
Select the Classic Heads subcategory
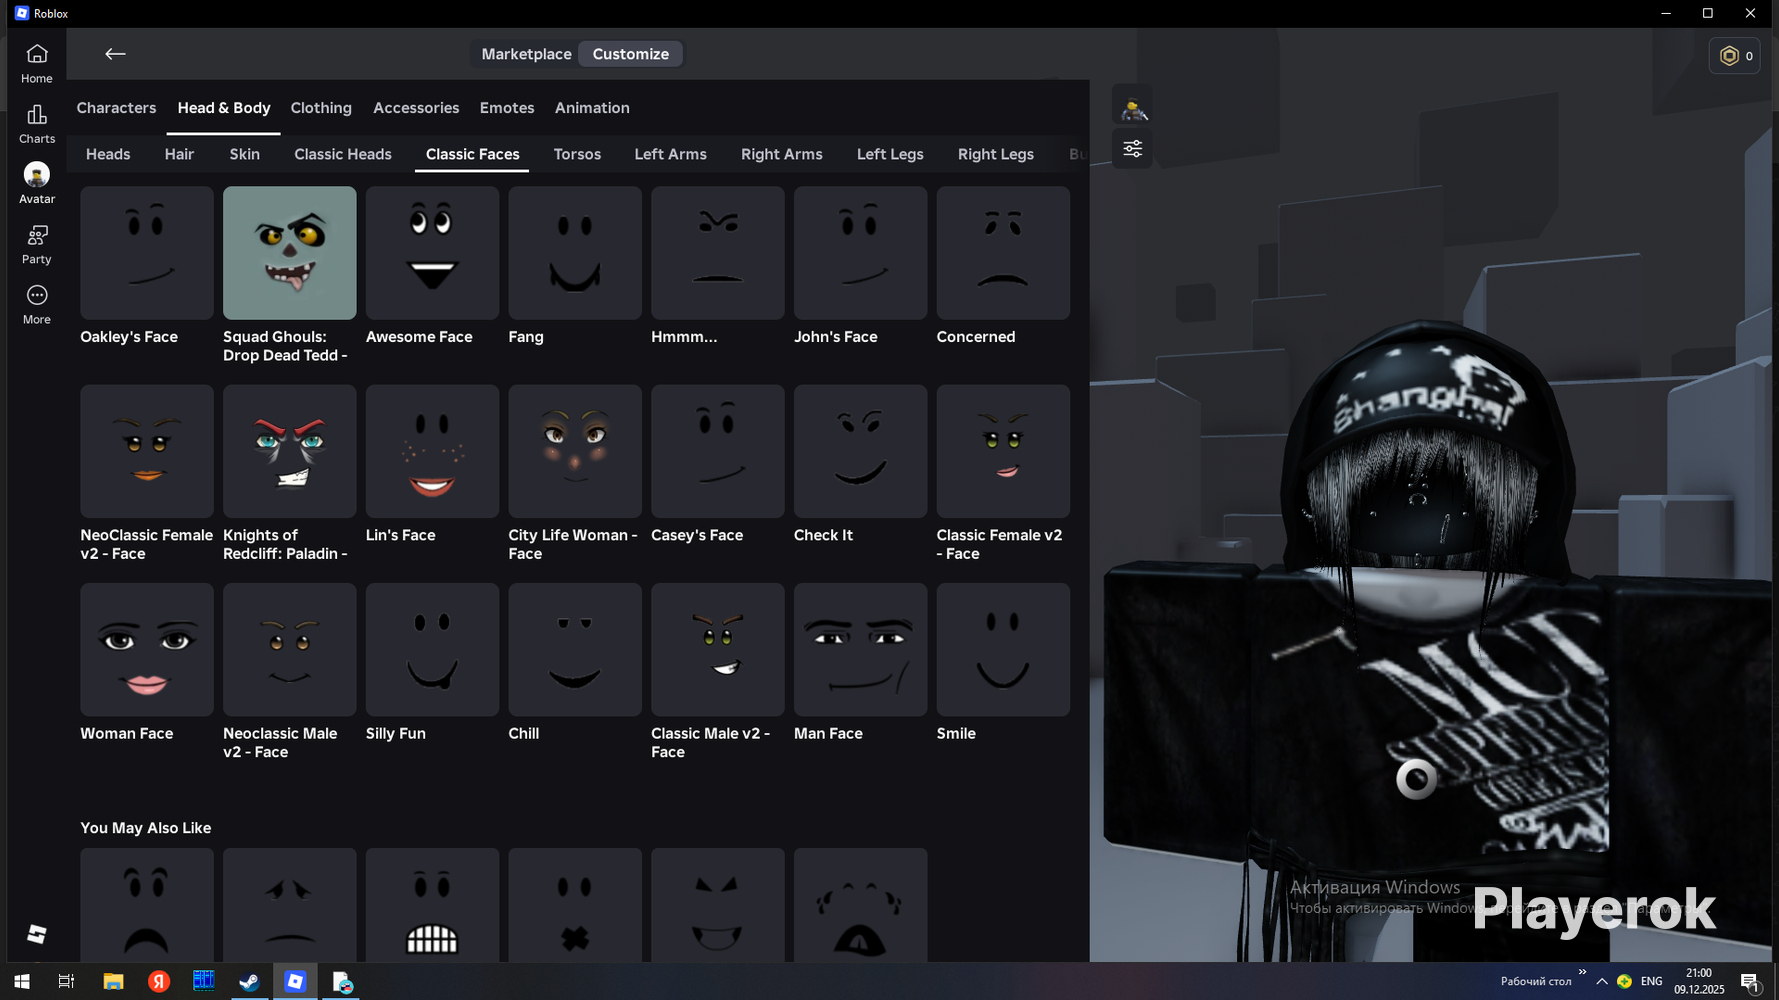343,154
